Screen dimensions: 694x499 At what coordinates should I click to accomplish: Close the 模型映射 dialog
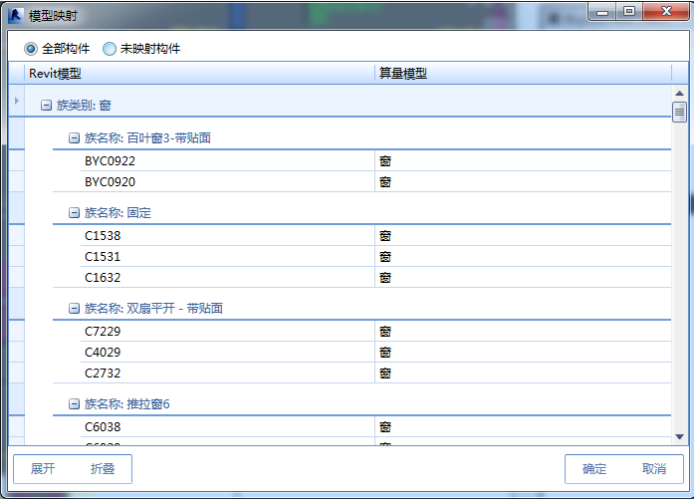[x=666, y=12]
